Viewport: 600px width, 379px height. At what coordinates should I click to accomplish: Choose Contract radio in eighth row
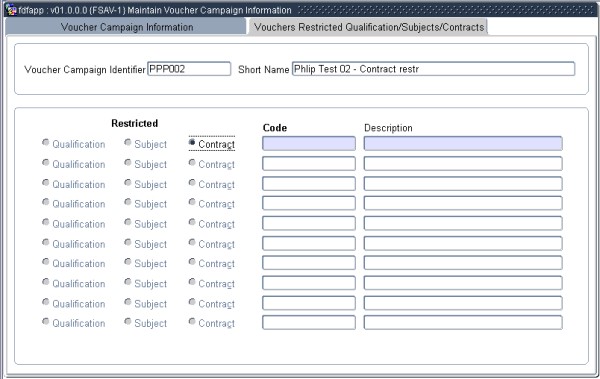click(x=192, y=282)
